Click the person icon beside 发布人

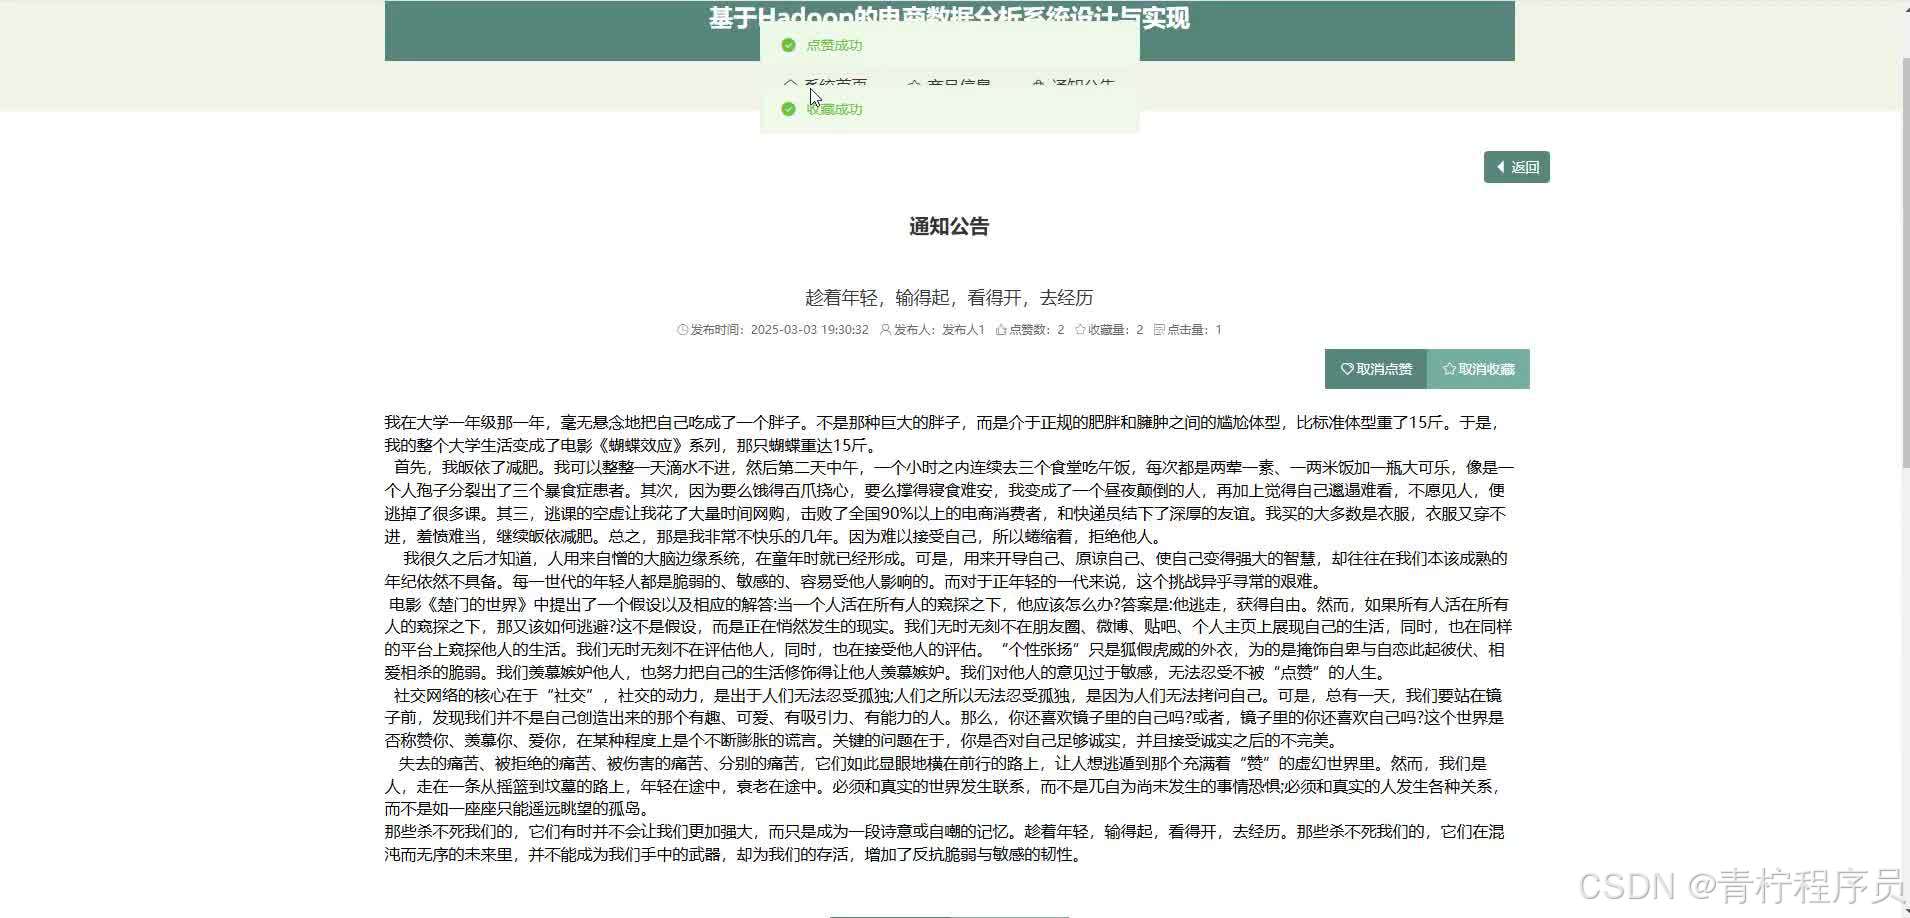[887, 330]
